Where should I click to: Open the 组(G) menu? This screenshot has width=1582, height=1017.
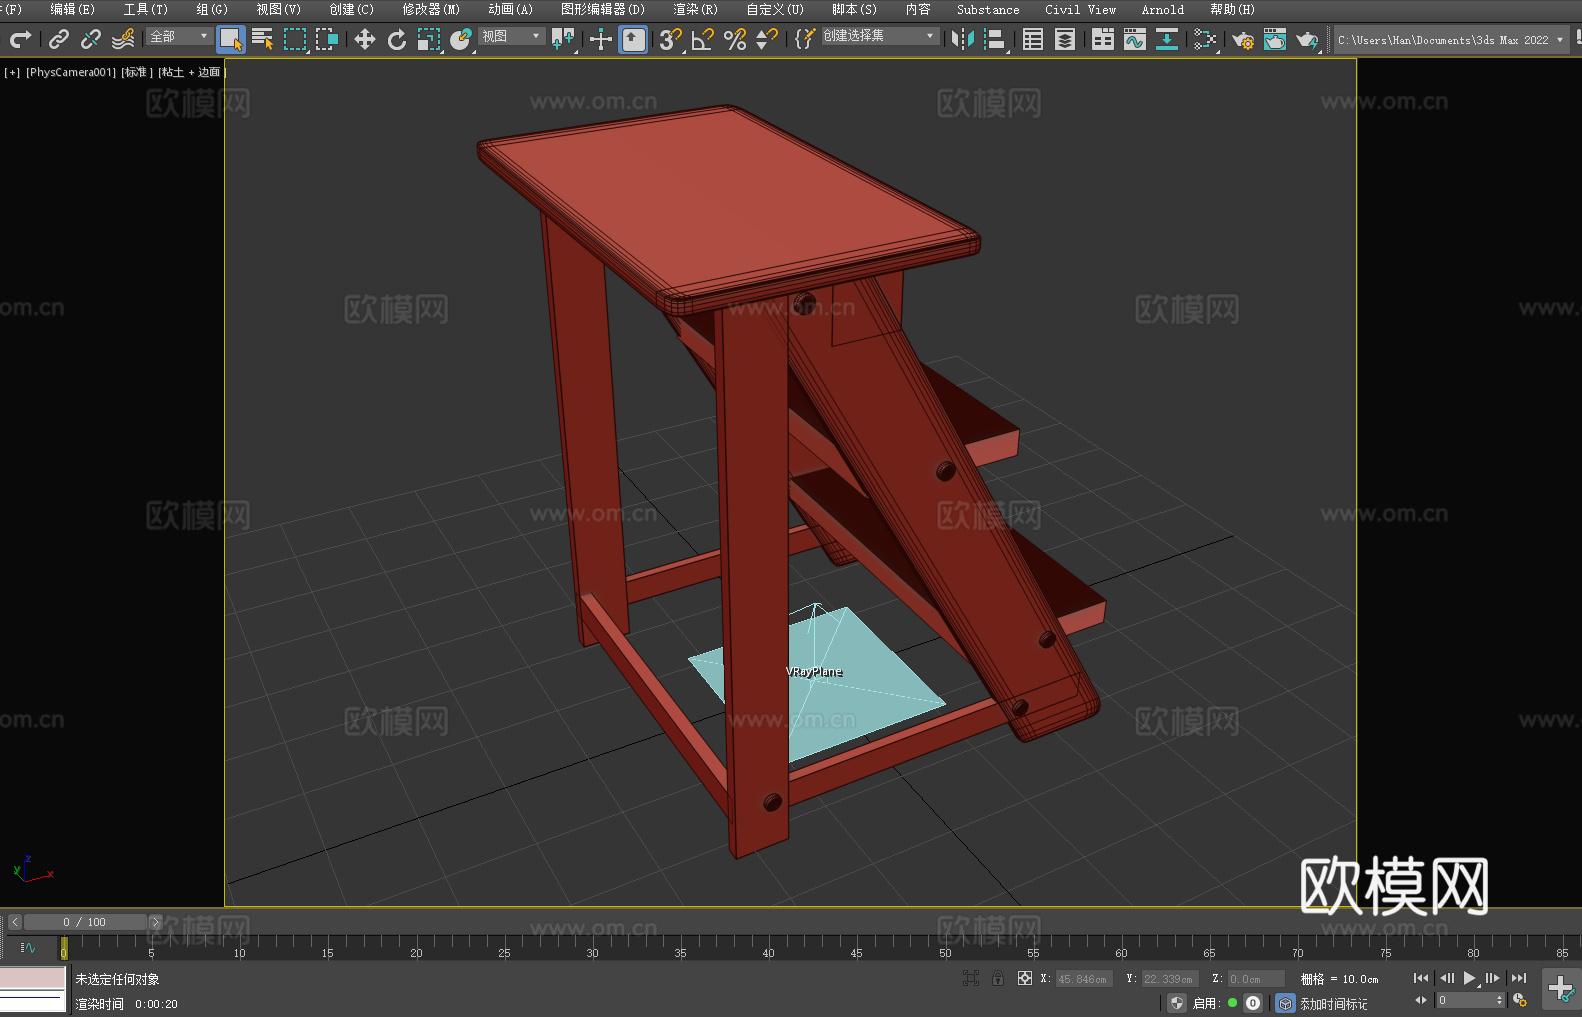pyautogui.click(x=212, y=9)
